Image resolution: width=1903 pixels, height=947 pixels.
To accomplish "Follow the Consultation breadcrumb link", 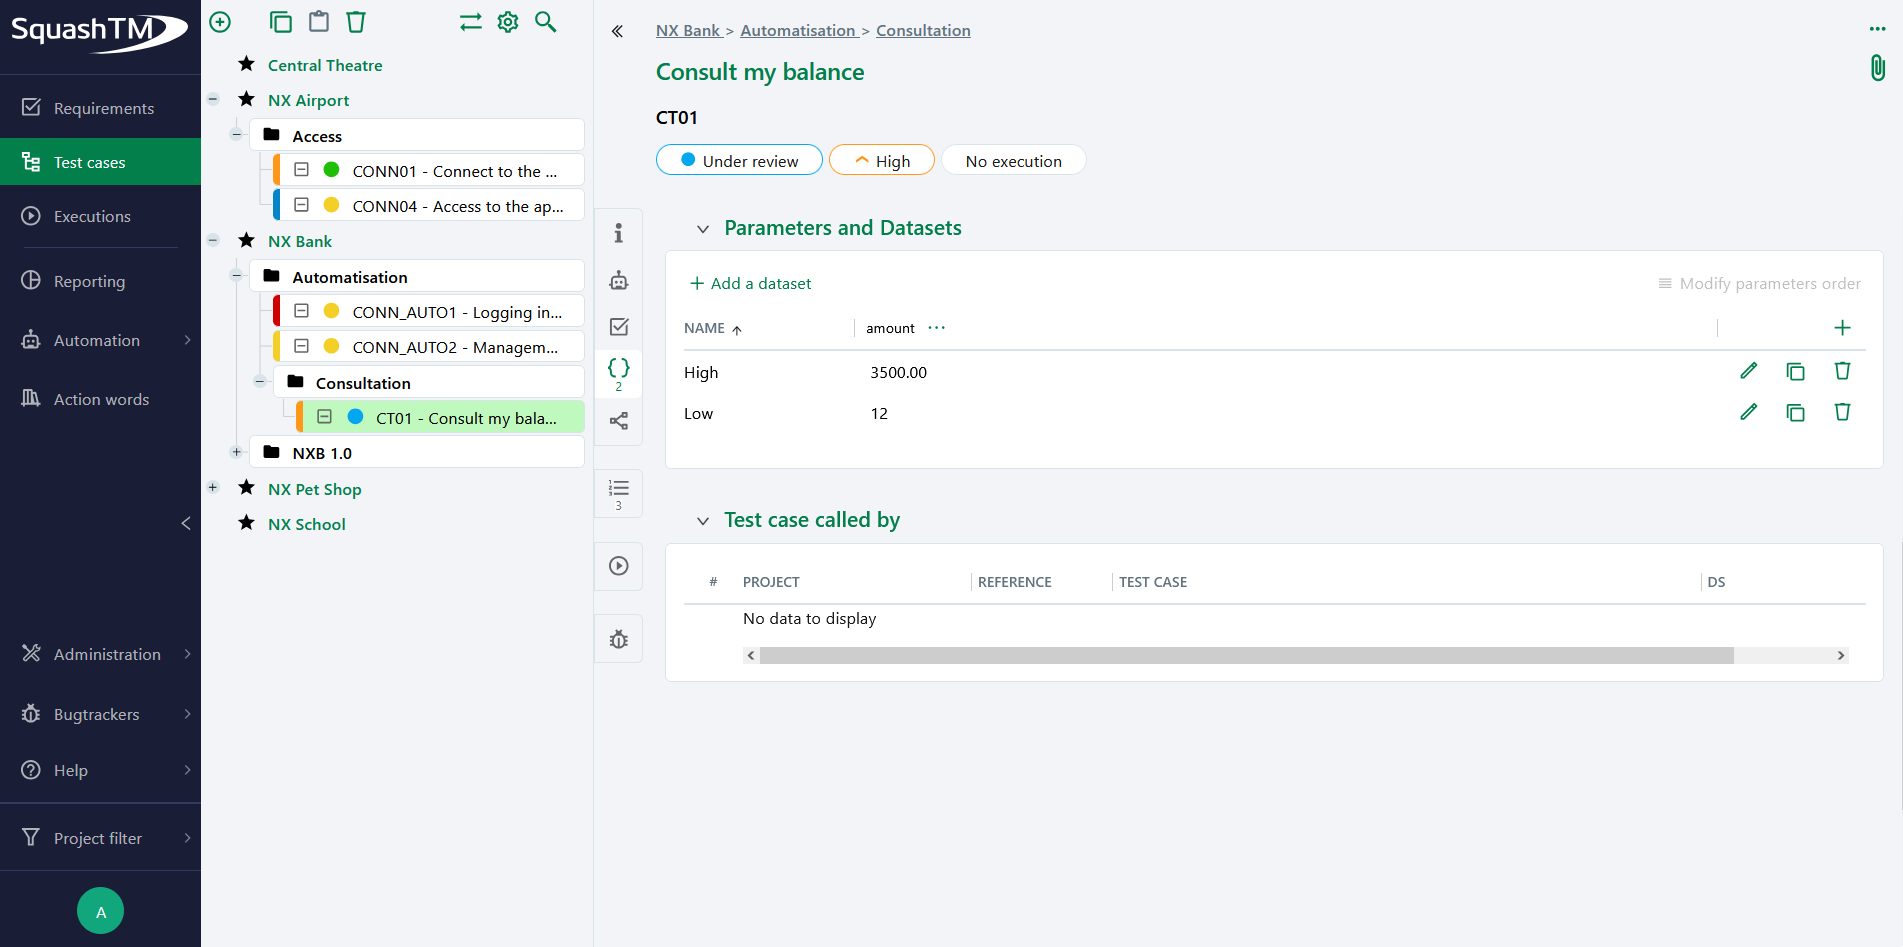I will 923,31.
